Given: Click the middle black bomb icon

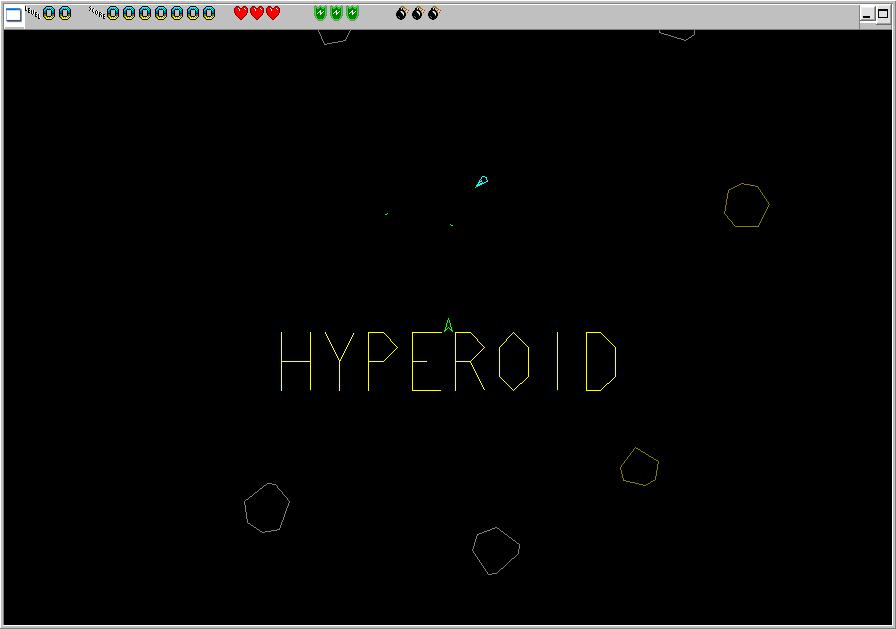Looking at the screenshot, I should point(417,13).
